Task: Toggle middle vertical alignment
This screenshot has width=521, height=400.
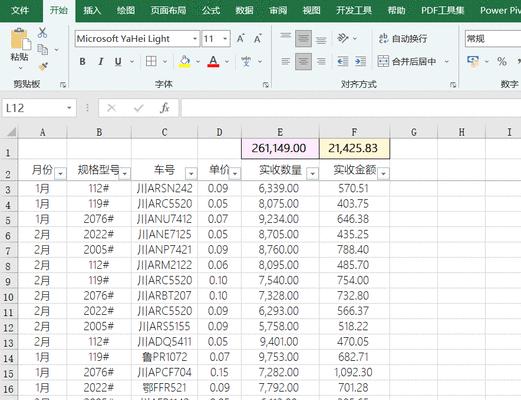Action: [303, 38]
